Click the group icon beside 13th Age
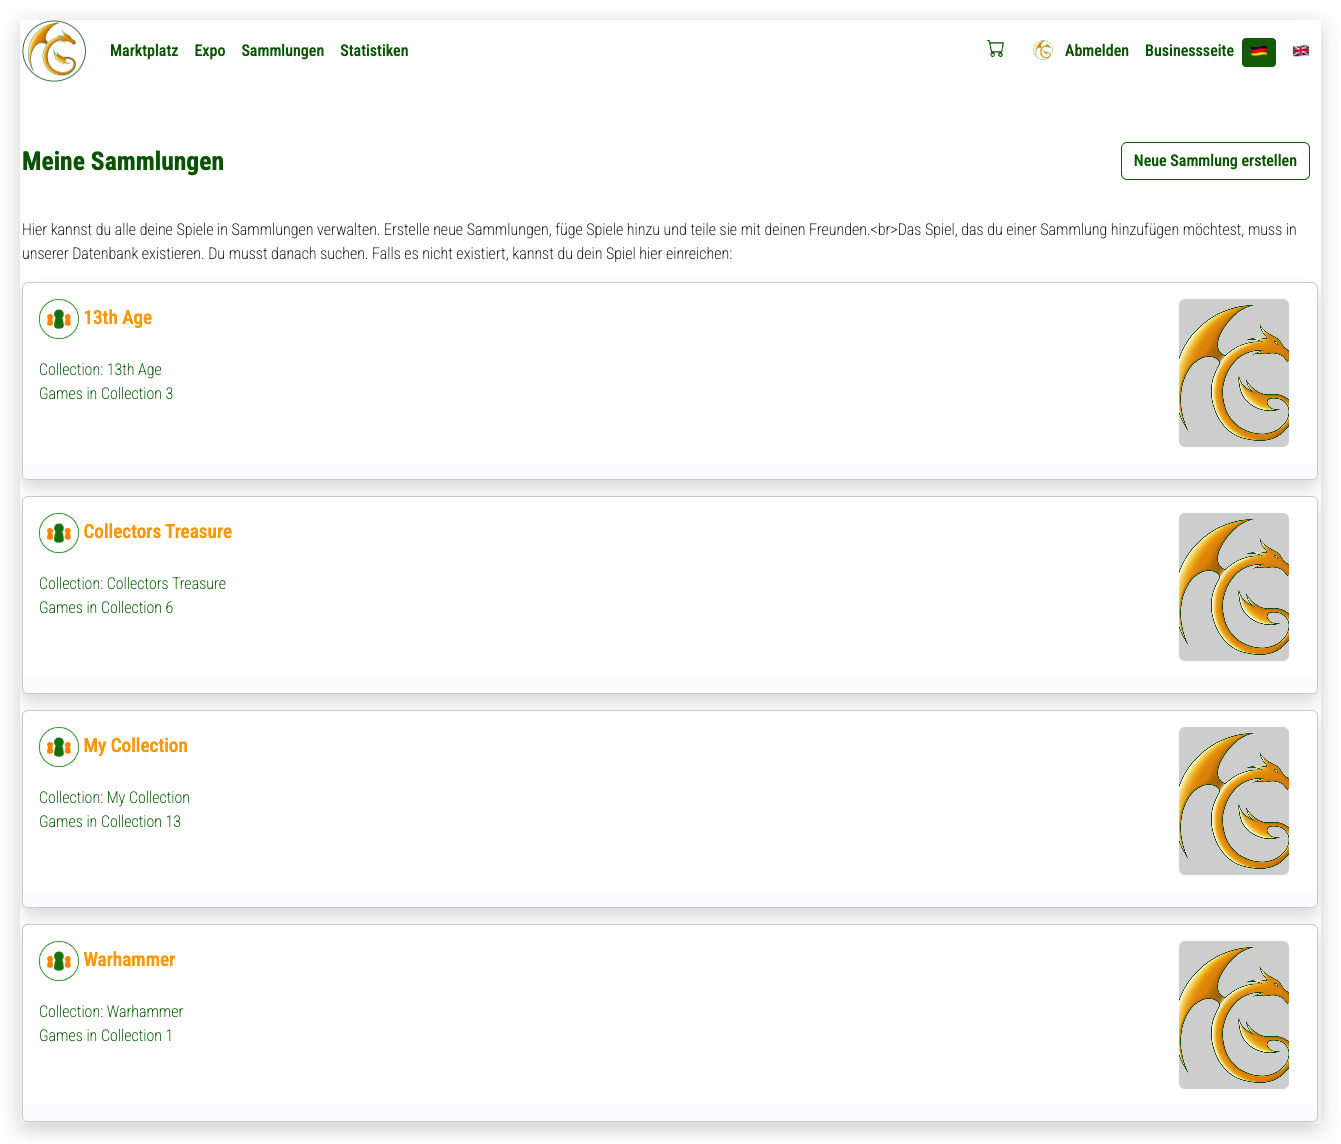The image size is (1341, 1144). [x=59, y=319]
